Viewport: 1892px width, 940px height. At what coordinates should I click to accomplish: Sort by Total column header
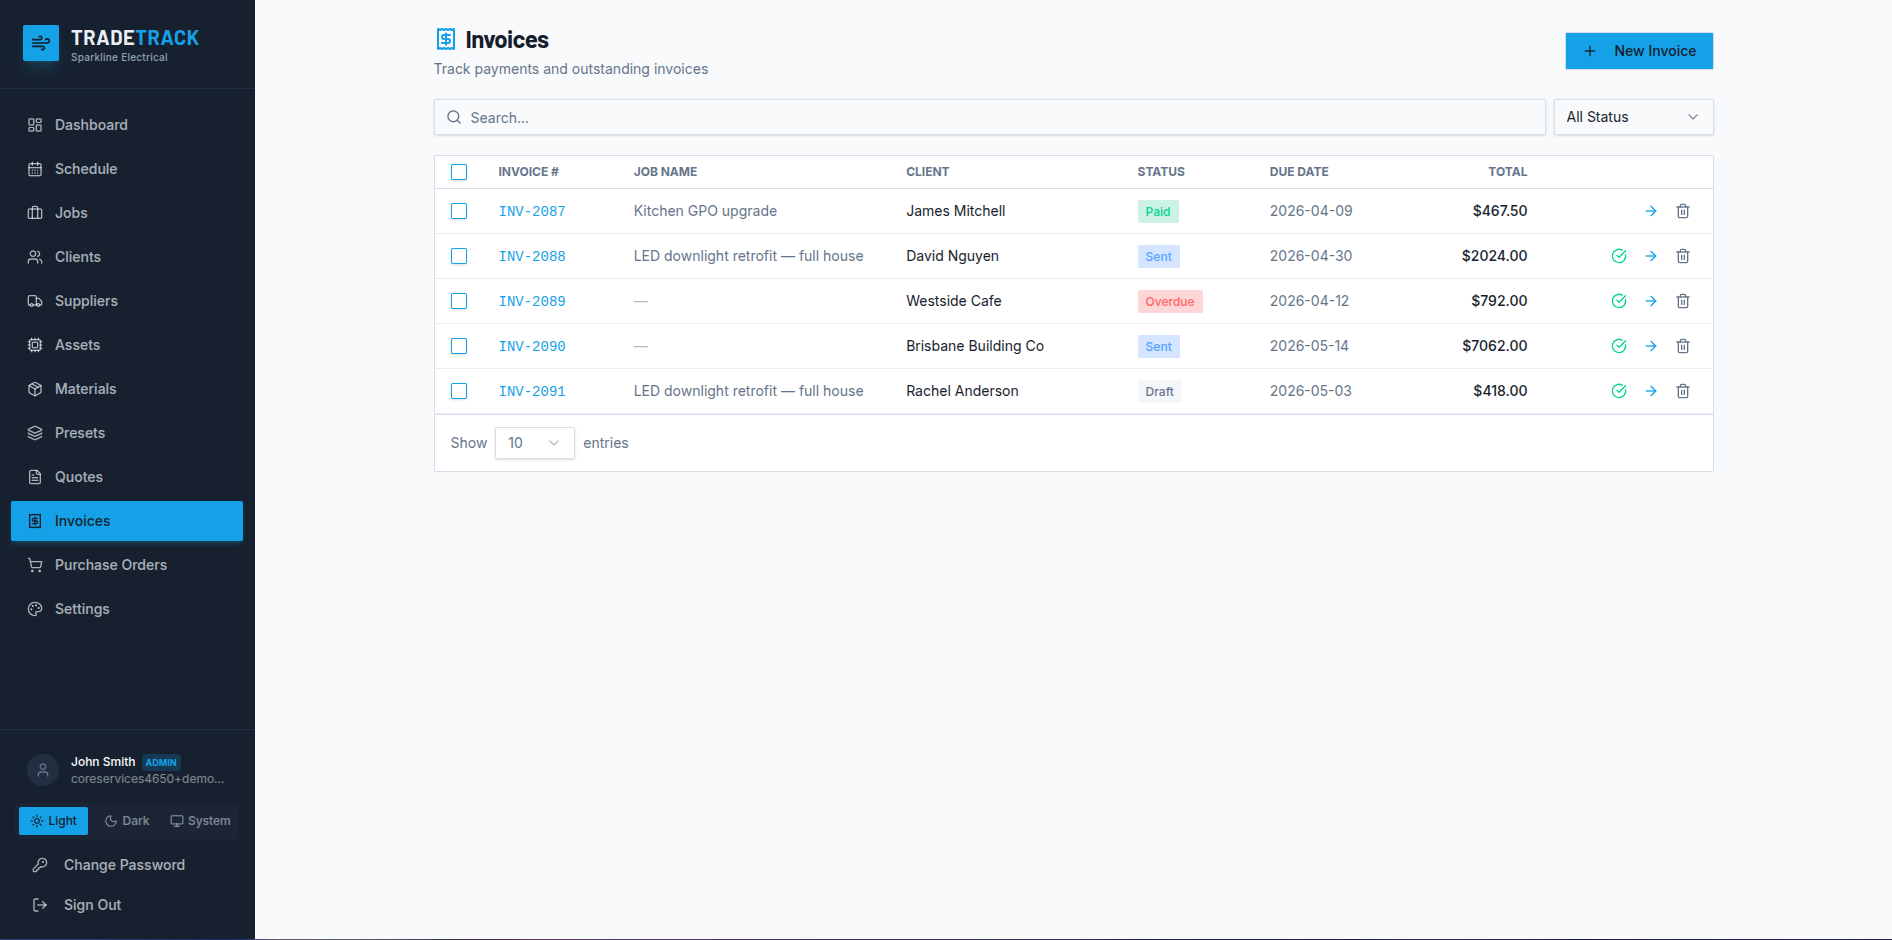[1507, 172]
